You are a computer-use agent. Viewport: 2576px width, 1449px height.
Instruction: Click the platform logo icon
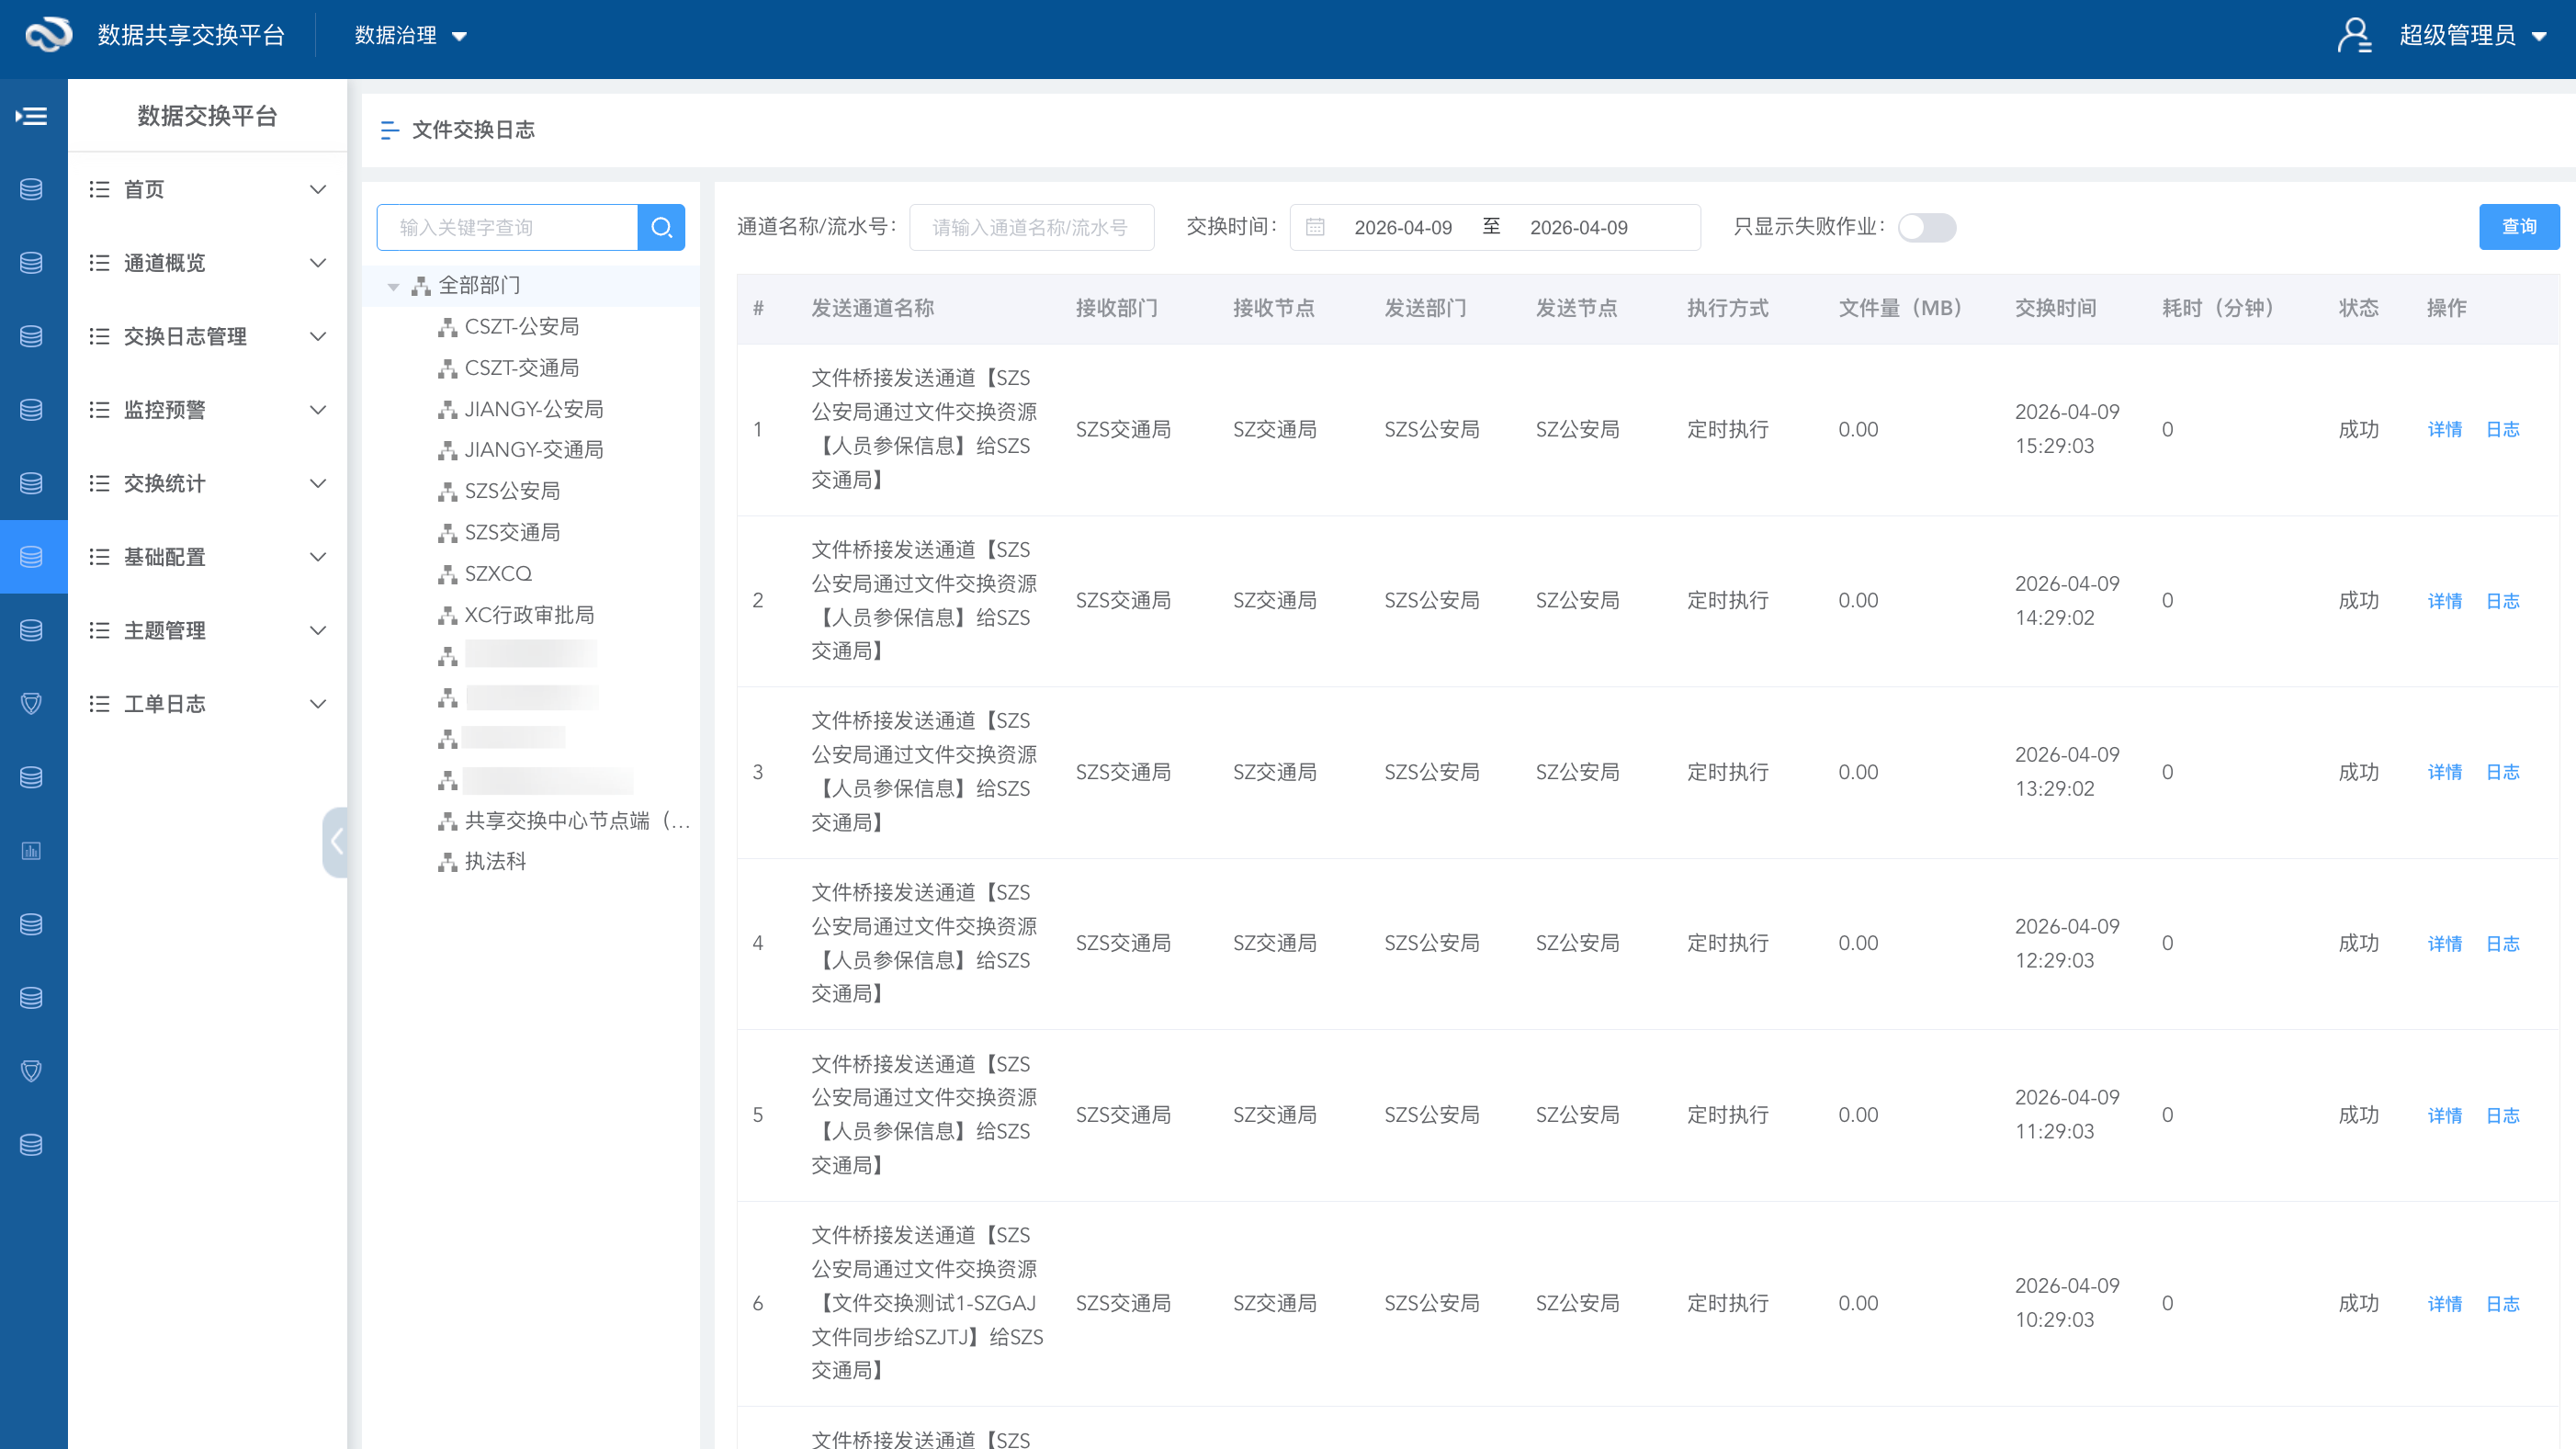tap(48, 35)
